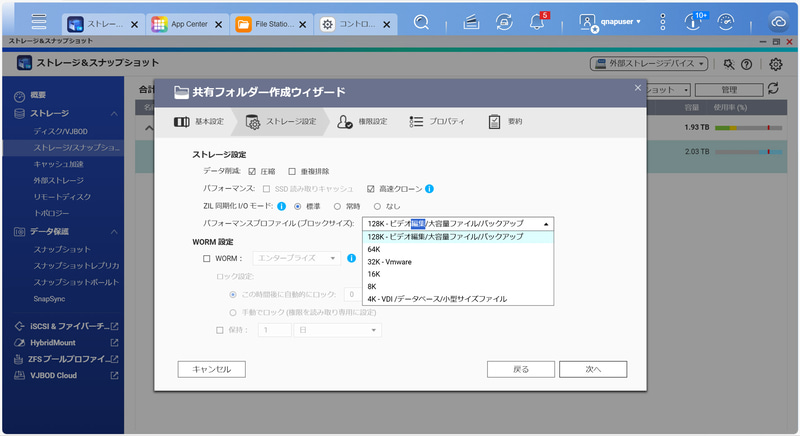
Task: Collapse the ストレージ sidebar section
Action: pos(114,113)
